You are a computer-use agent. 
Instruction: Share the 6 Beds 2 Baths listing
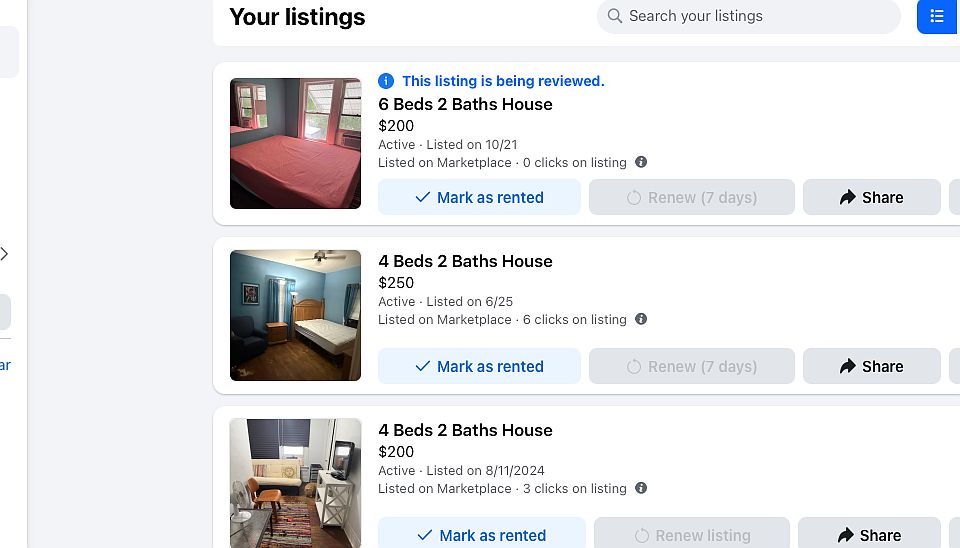(871, 198)
